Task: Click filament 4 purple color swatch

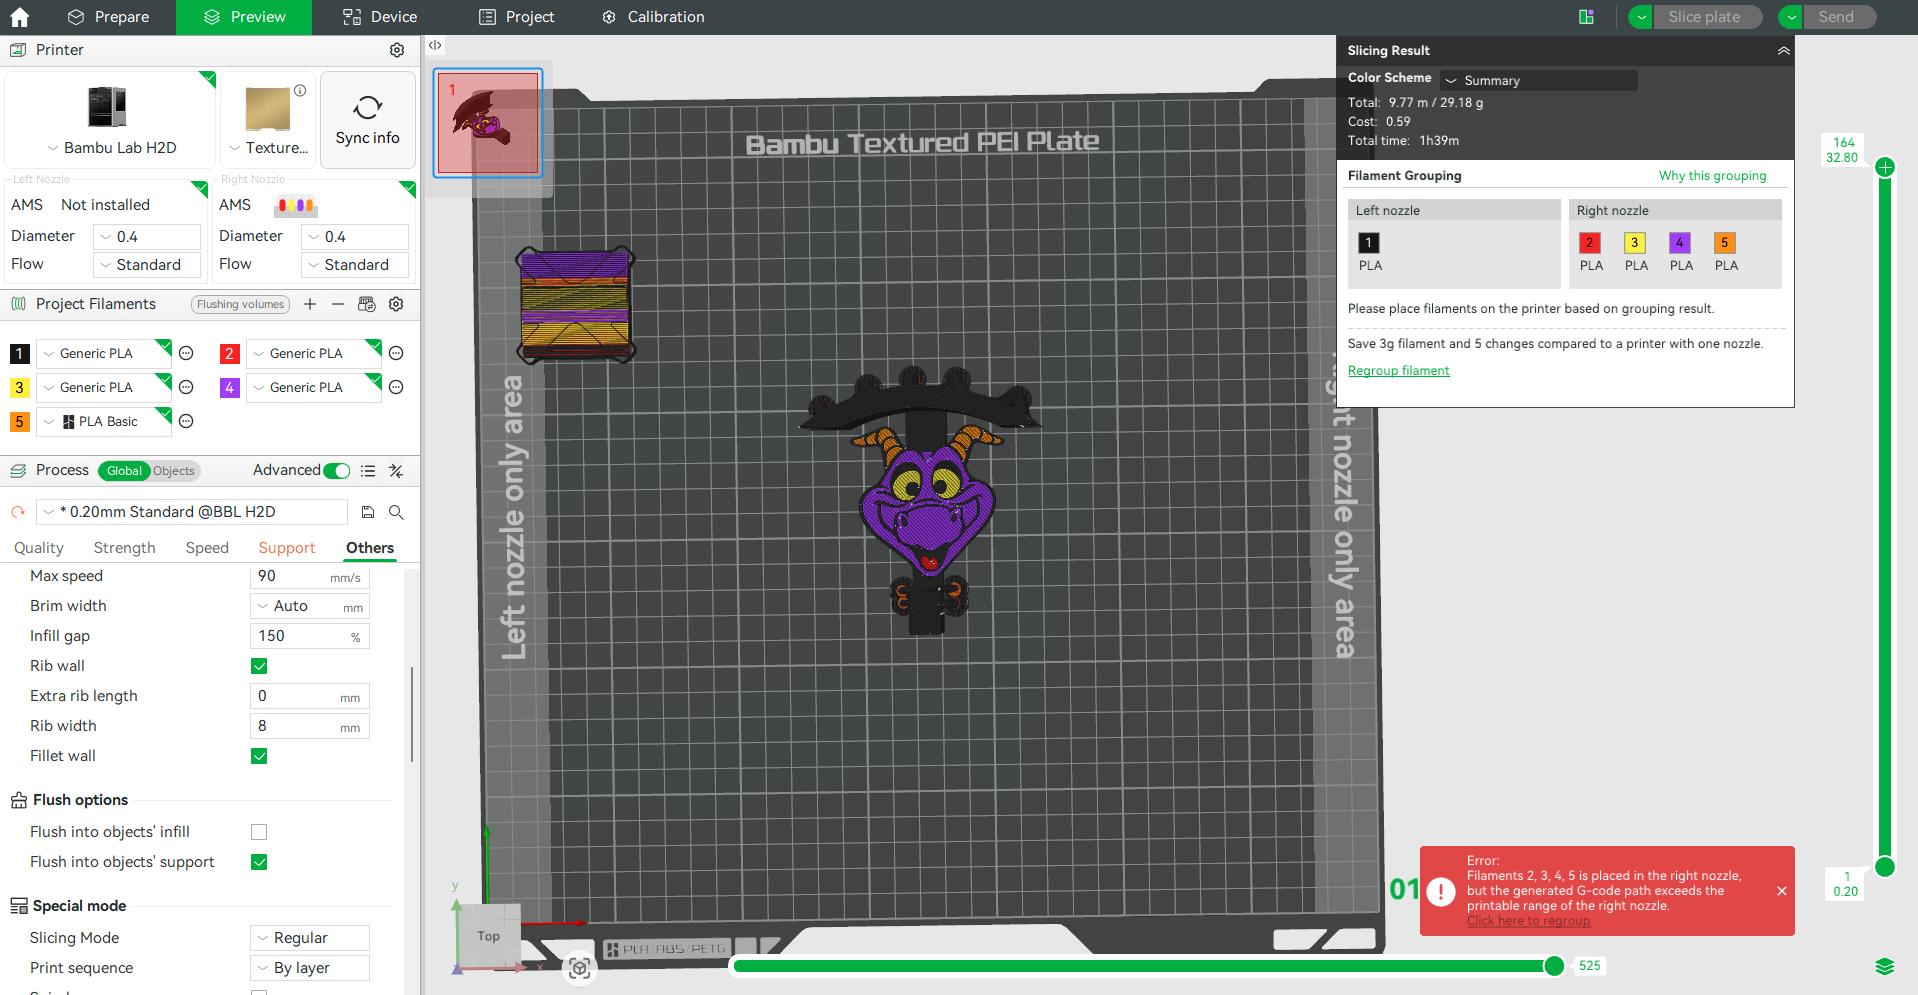Action: coord(229,387)
